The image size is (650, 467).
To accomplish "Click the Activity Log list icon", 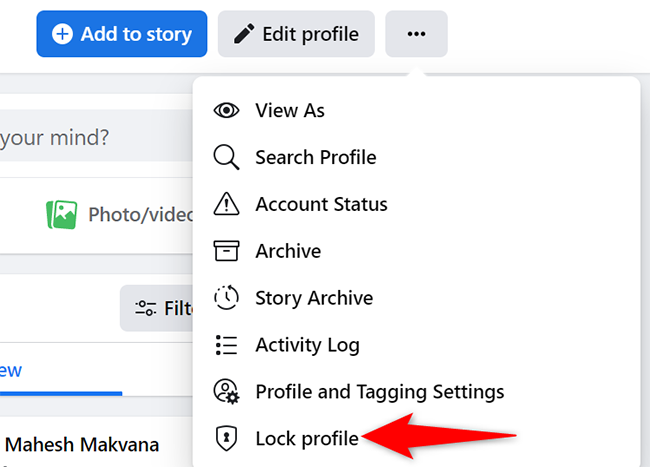I will 227,345.
